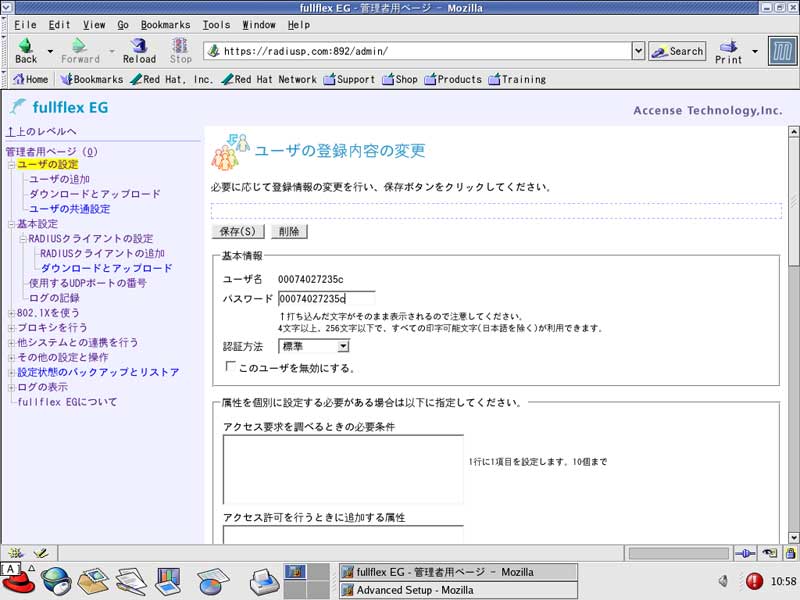This screenshot has height=600, width=800.
Task: Follow the 上のレベルへ link
Action: (x=41, y=132)
